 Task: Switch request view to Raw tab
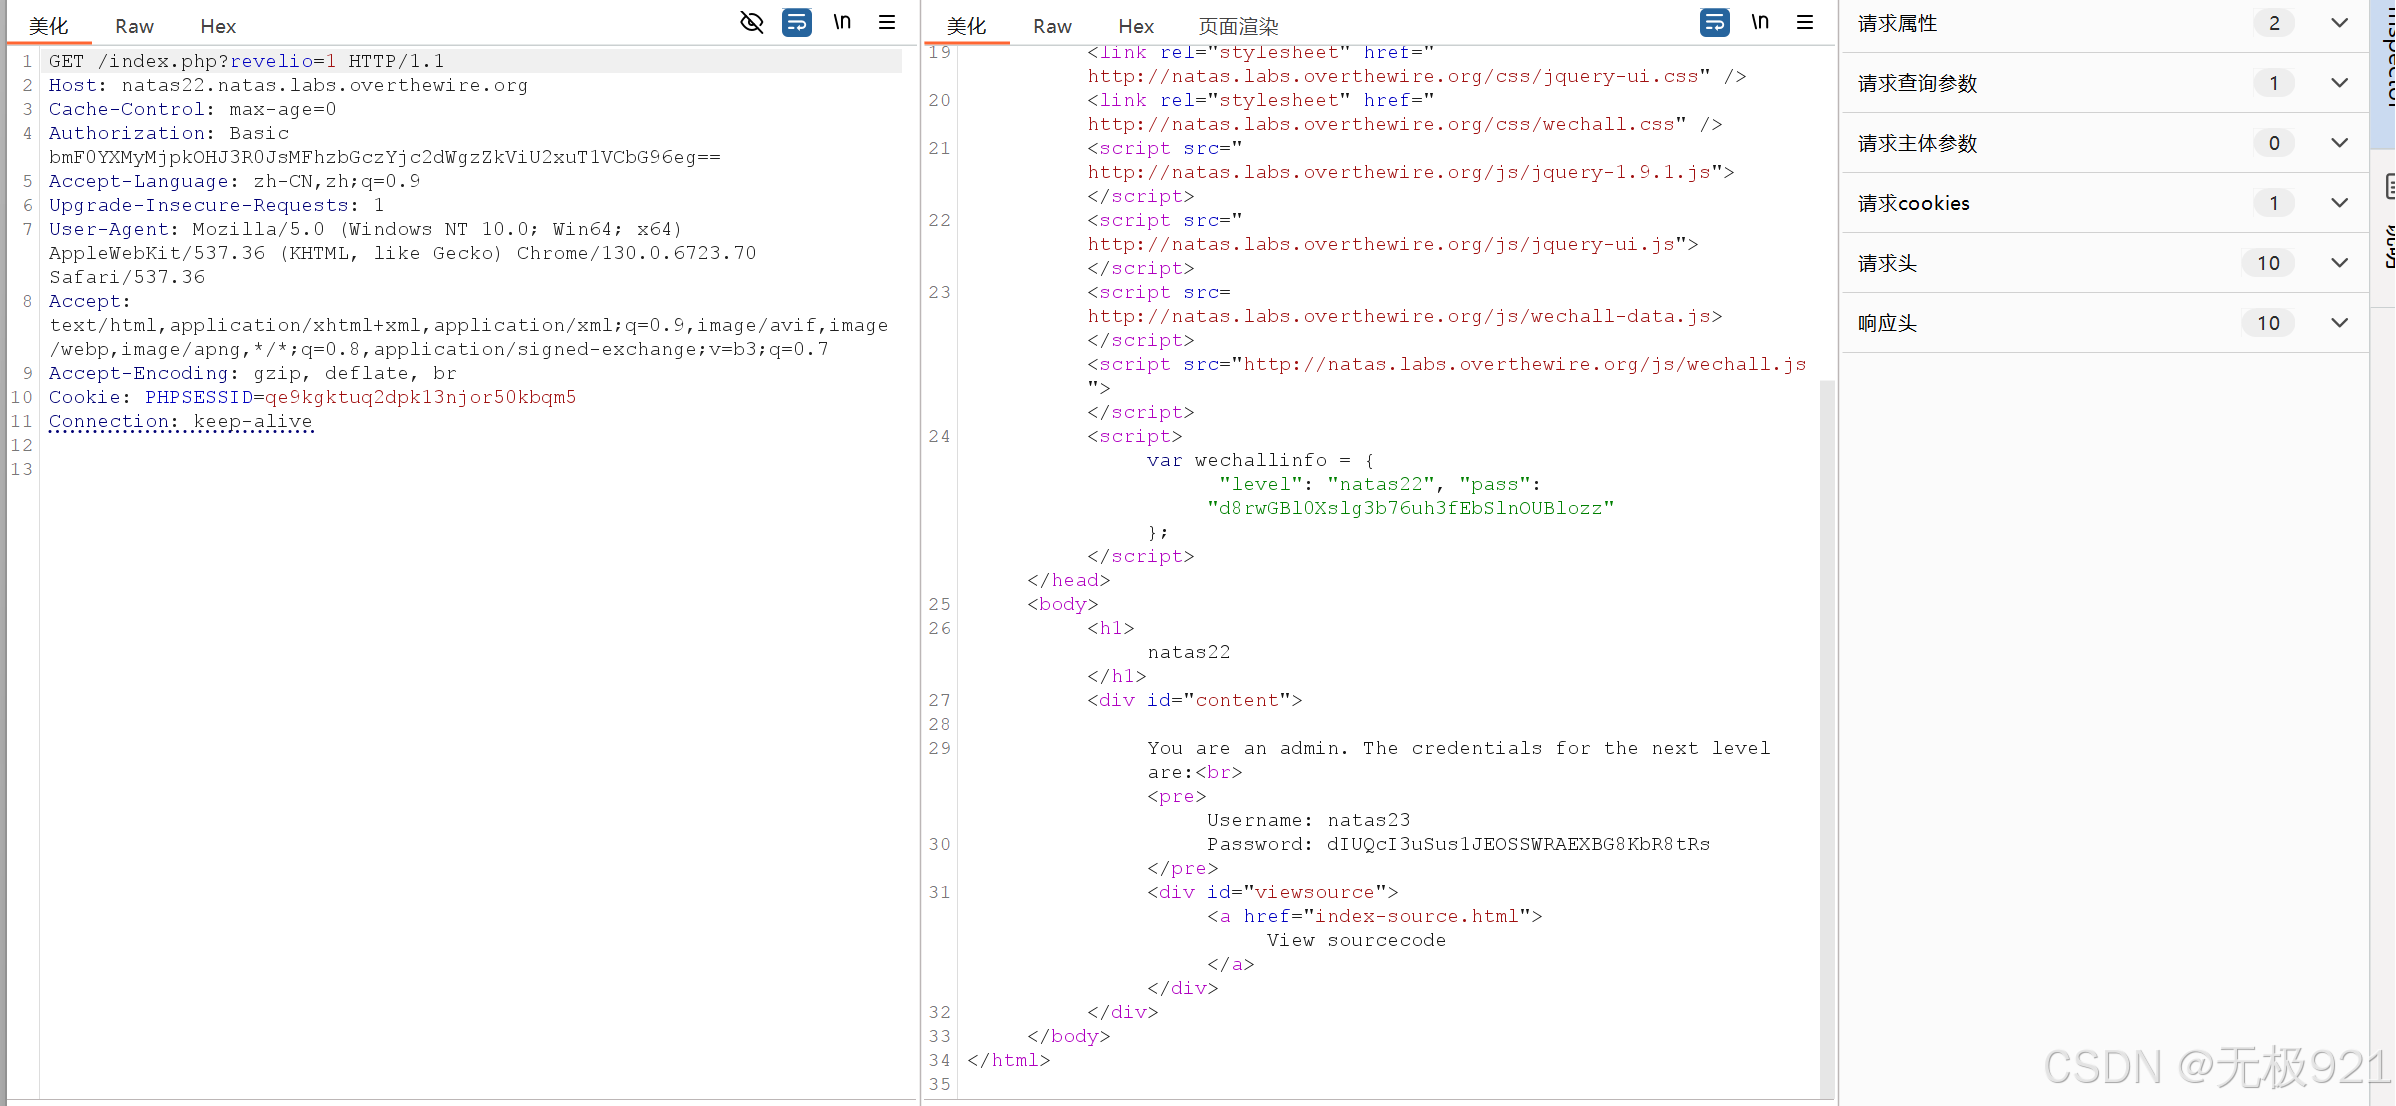point(134,26)
